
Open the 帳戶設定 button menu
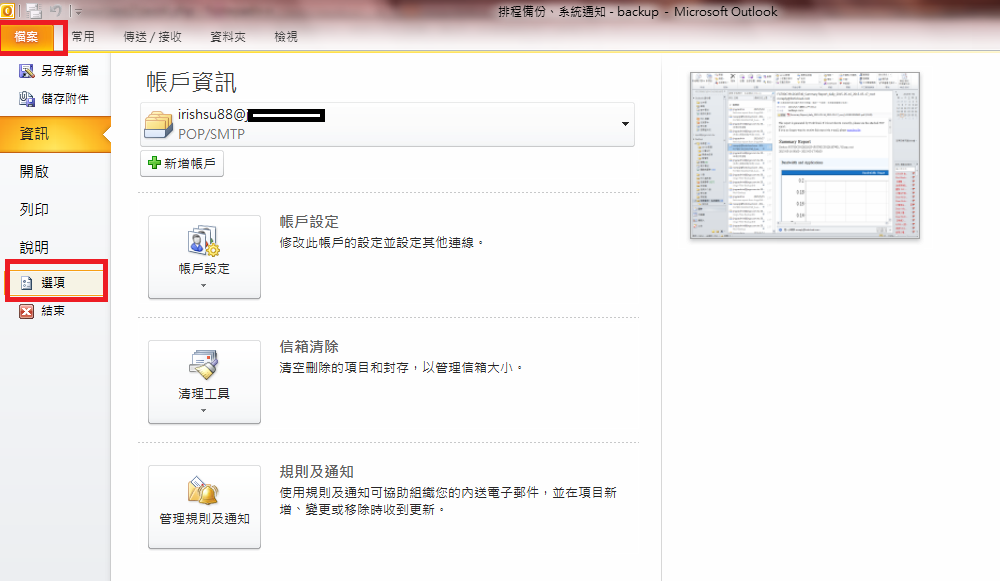coord(204,256)
